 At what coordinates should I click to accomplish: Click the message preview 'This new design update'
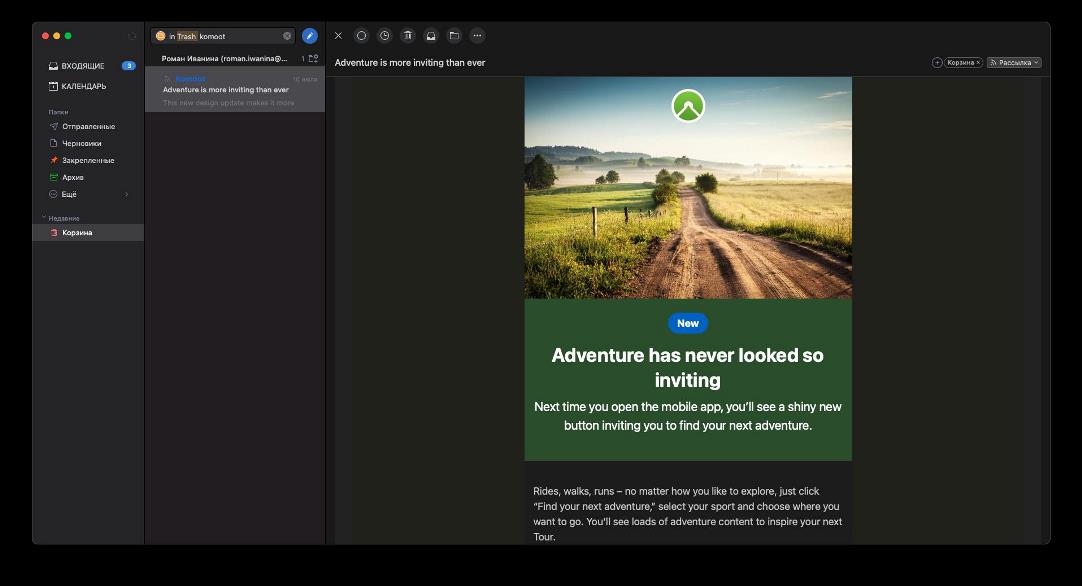tap(228, 103)
